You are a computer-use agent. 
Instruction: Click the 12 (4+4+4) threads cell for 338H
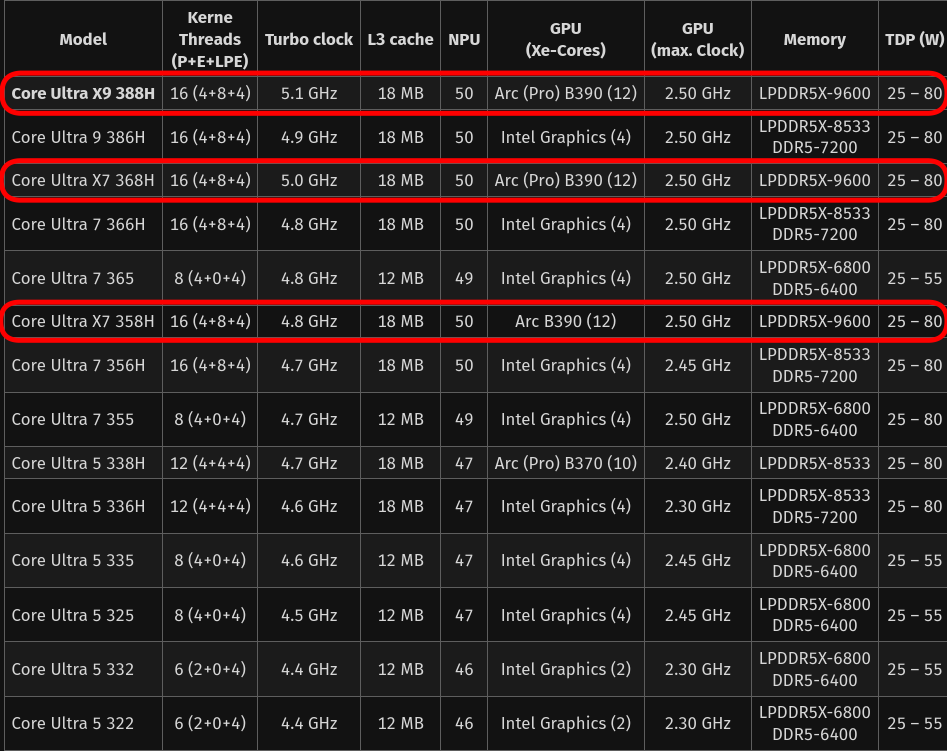click(210, 463)
